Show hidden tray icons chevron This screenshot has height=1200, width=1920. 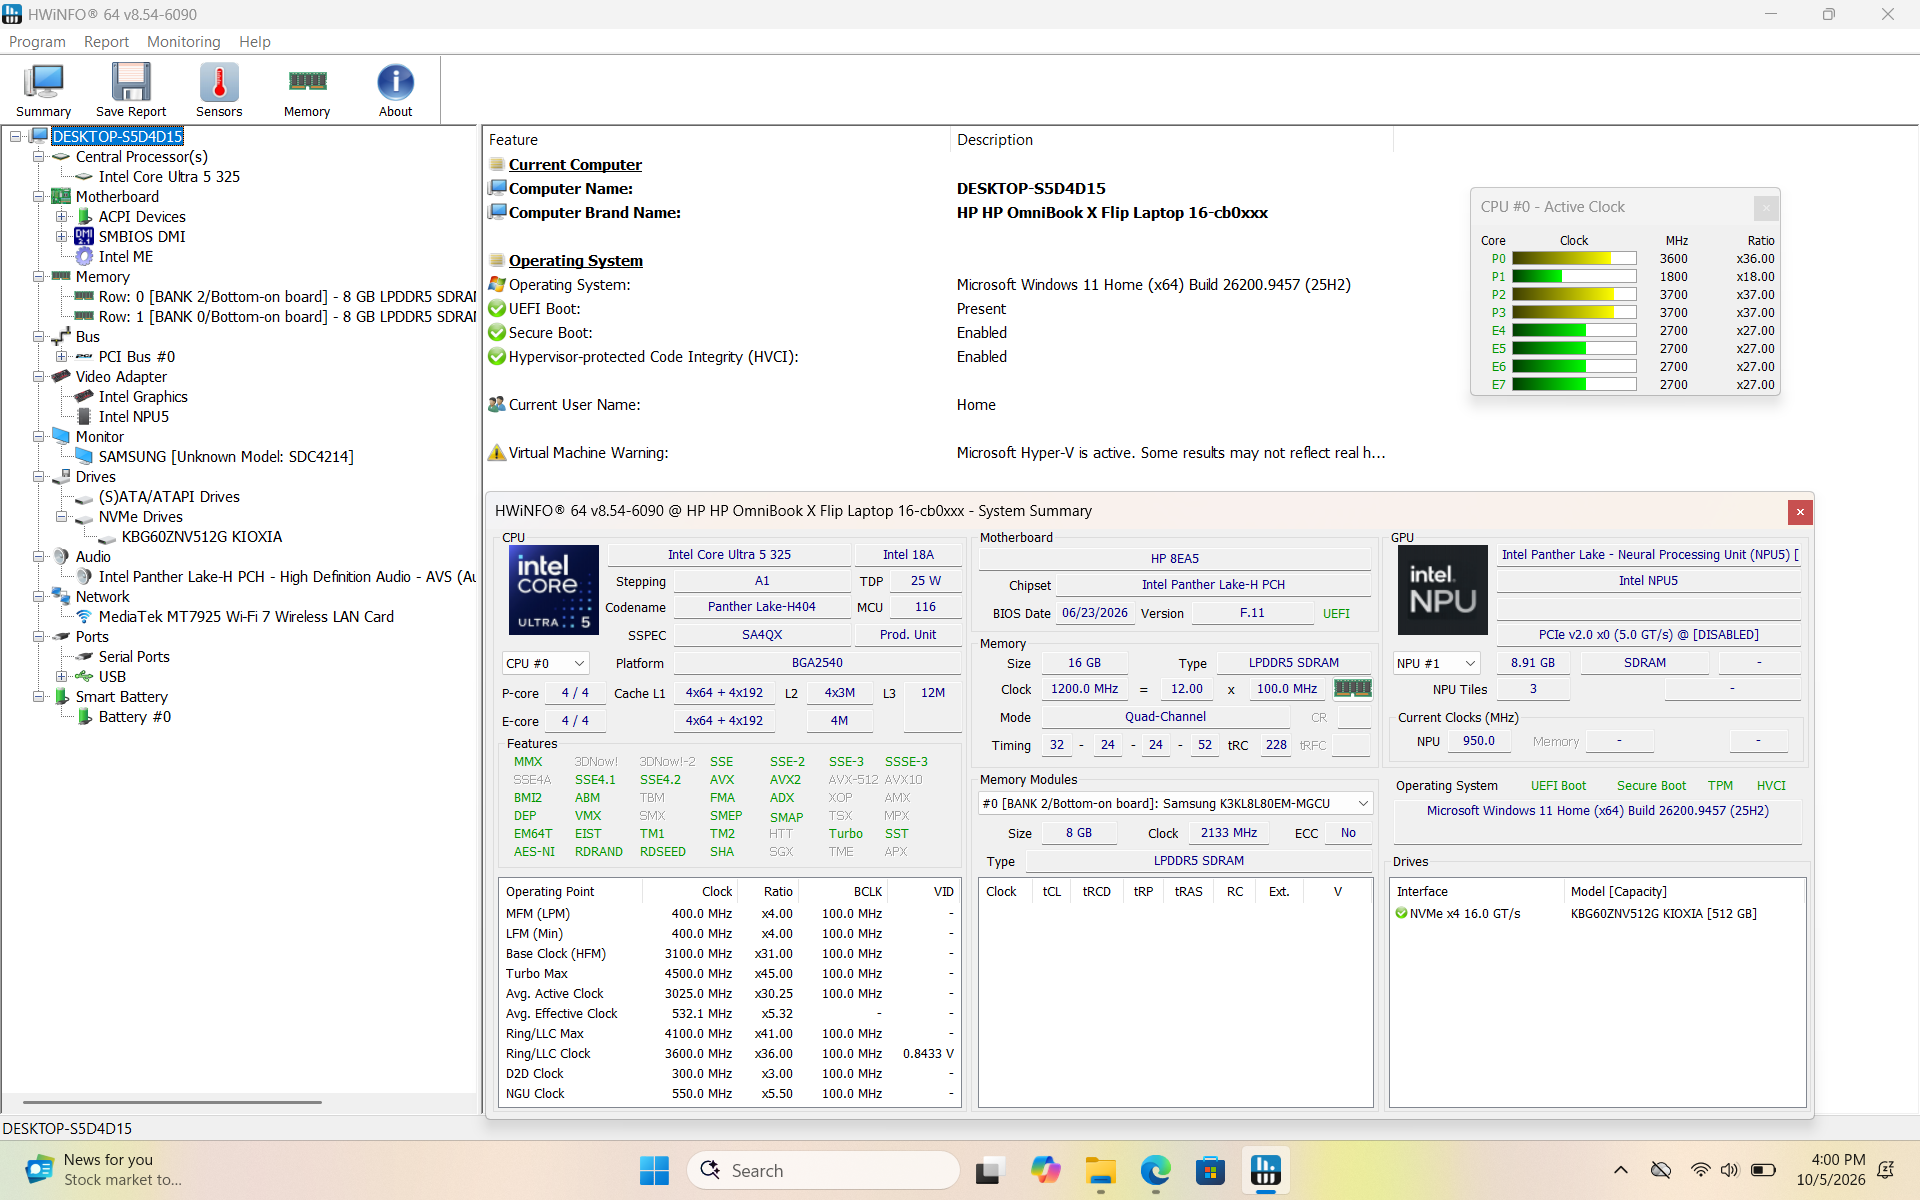tap(1621, 1170)
